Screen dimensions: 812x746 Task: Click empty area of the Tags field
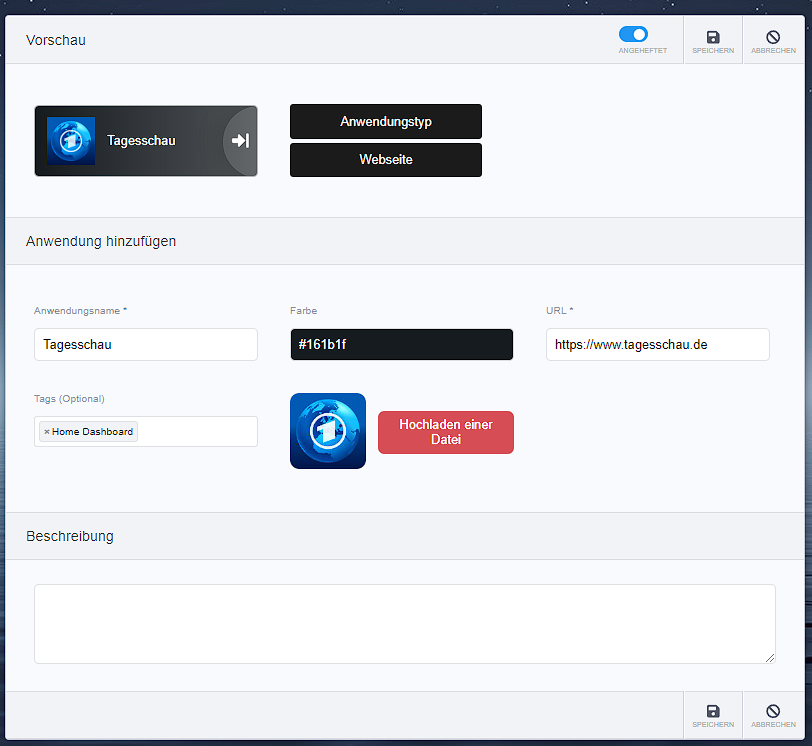[x=195, y=432]
